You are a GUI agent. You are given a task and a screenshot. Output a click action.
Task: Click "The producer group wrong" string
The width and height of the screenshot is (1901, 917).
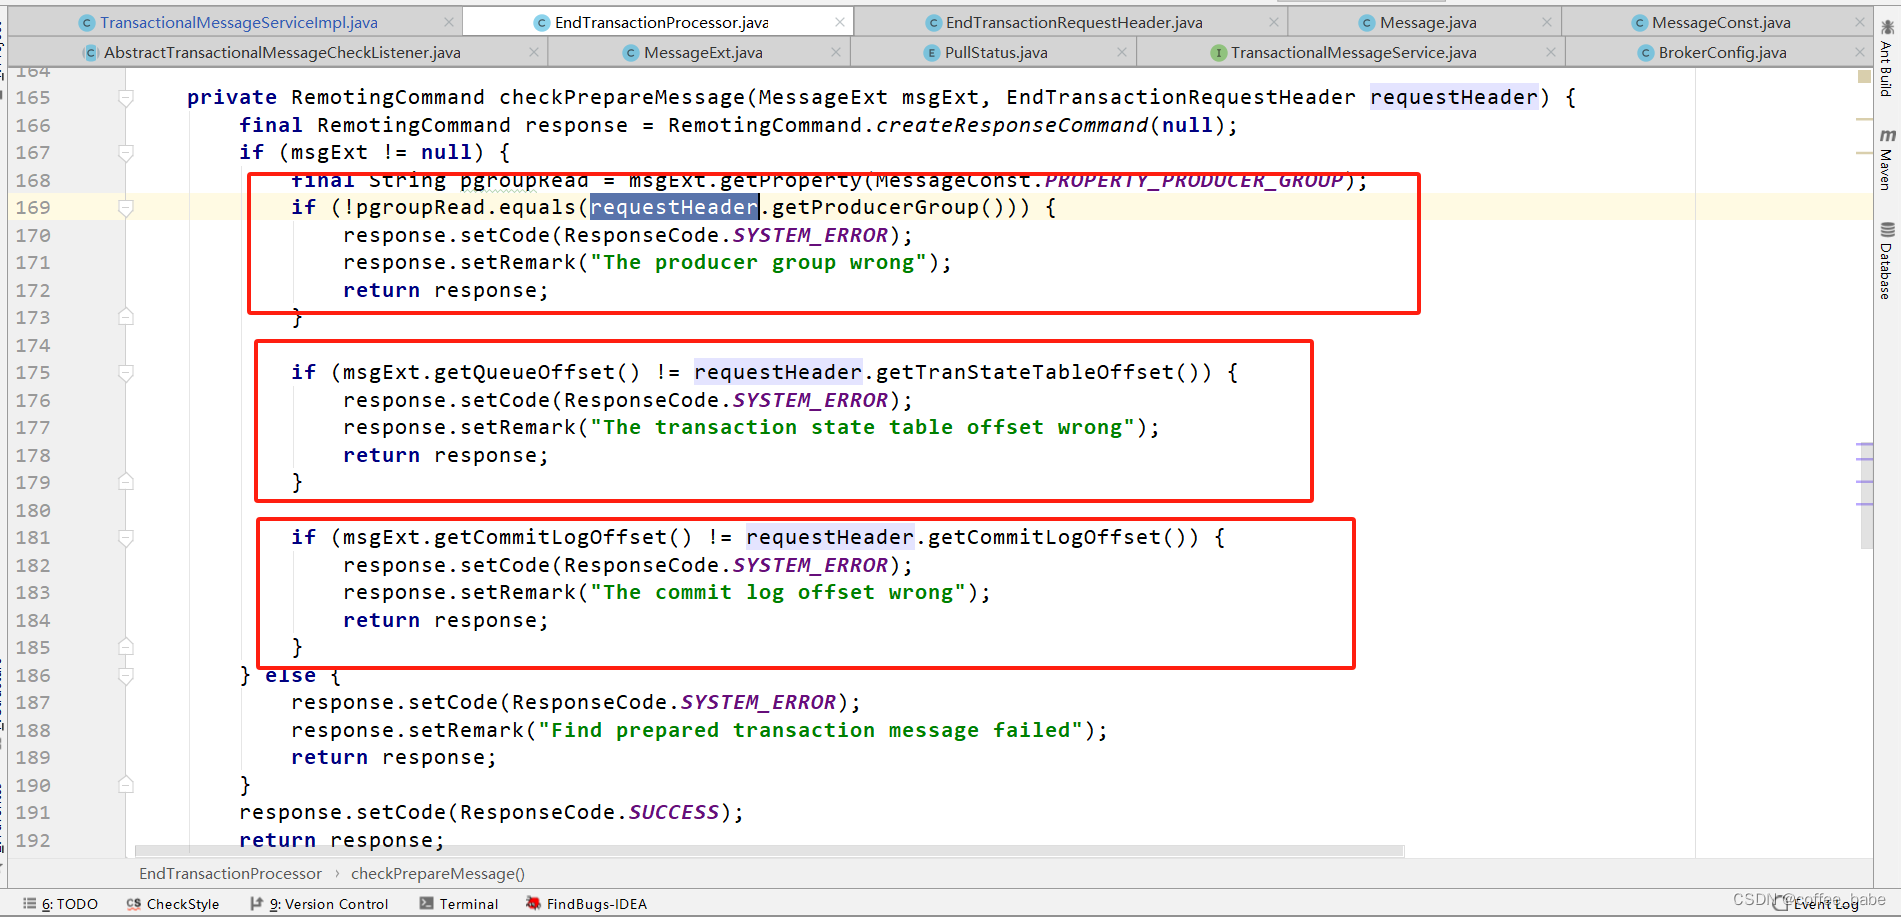point(758,263)
